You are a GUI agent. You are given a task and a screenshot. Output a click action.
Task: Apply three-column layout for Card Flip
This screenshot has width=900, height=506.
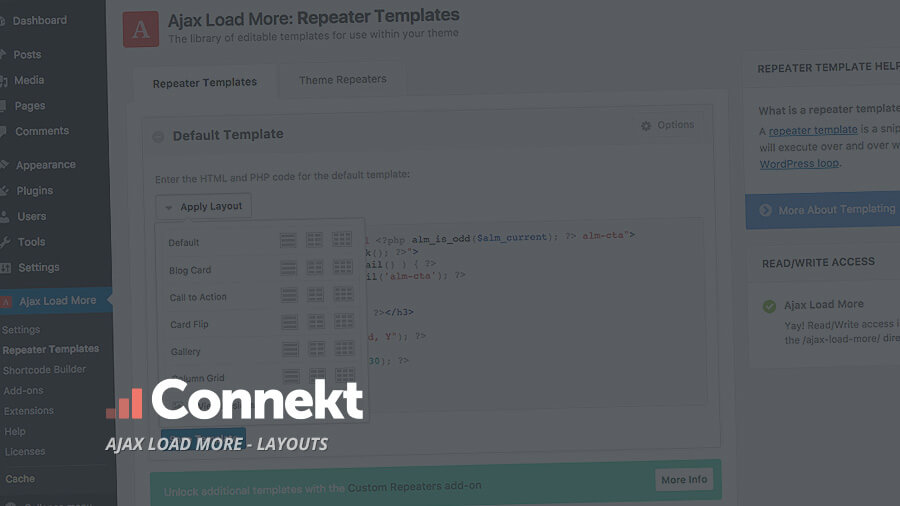[344, 321]
